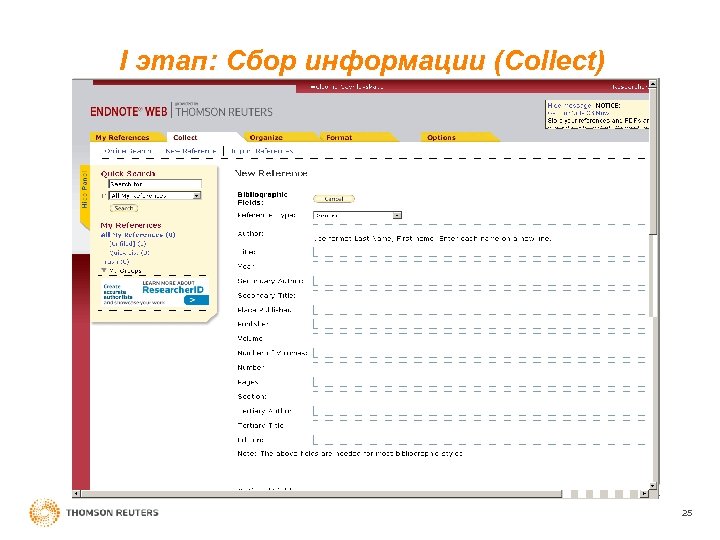This screenshot has width=720, height=540.
Task: Click into the Title input field
Action: coord(479,252)
